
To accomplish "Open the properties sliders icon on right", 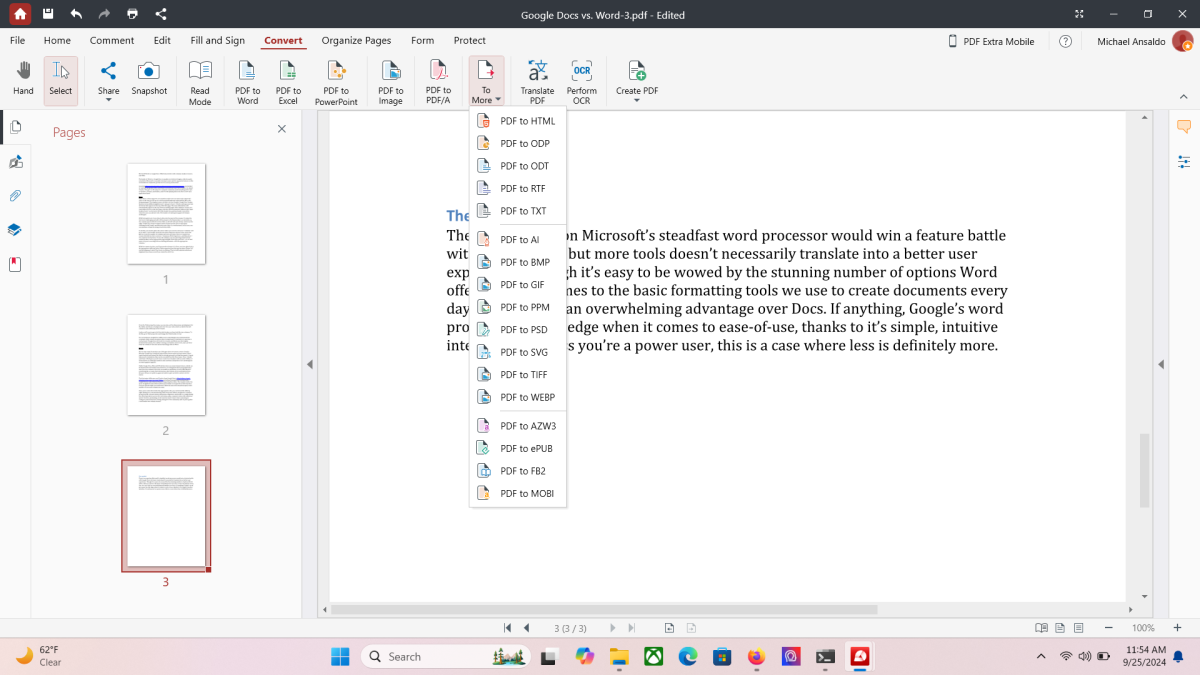I will tap(1184, 161).
